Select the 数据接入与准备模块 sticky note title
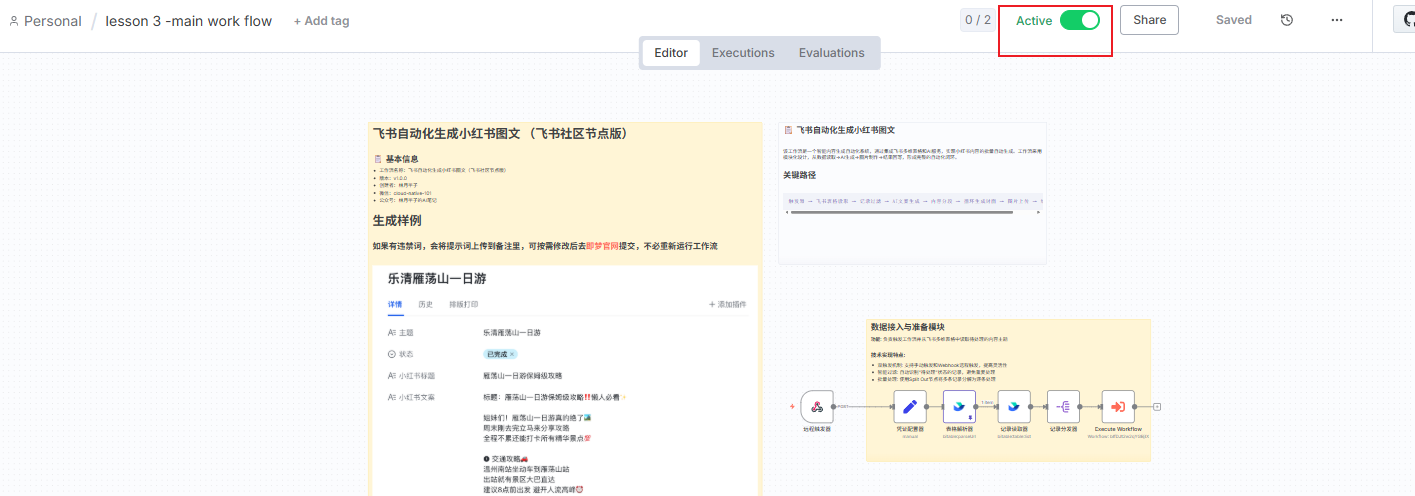The image size is (1415, 496). (905, 327)
